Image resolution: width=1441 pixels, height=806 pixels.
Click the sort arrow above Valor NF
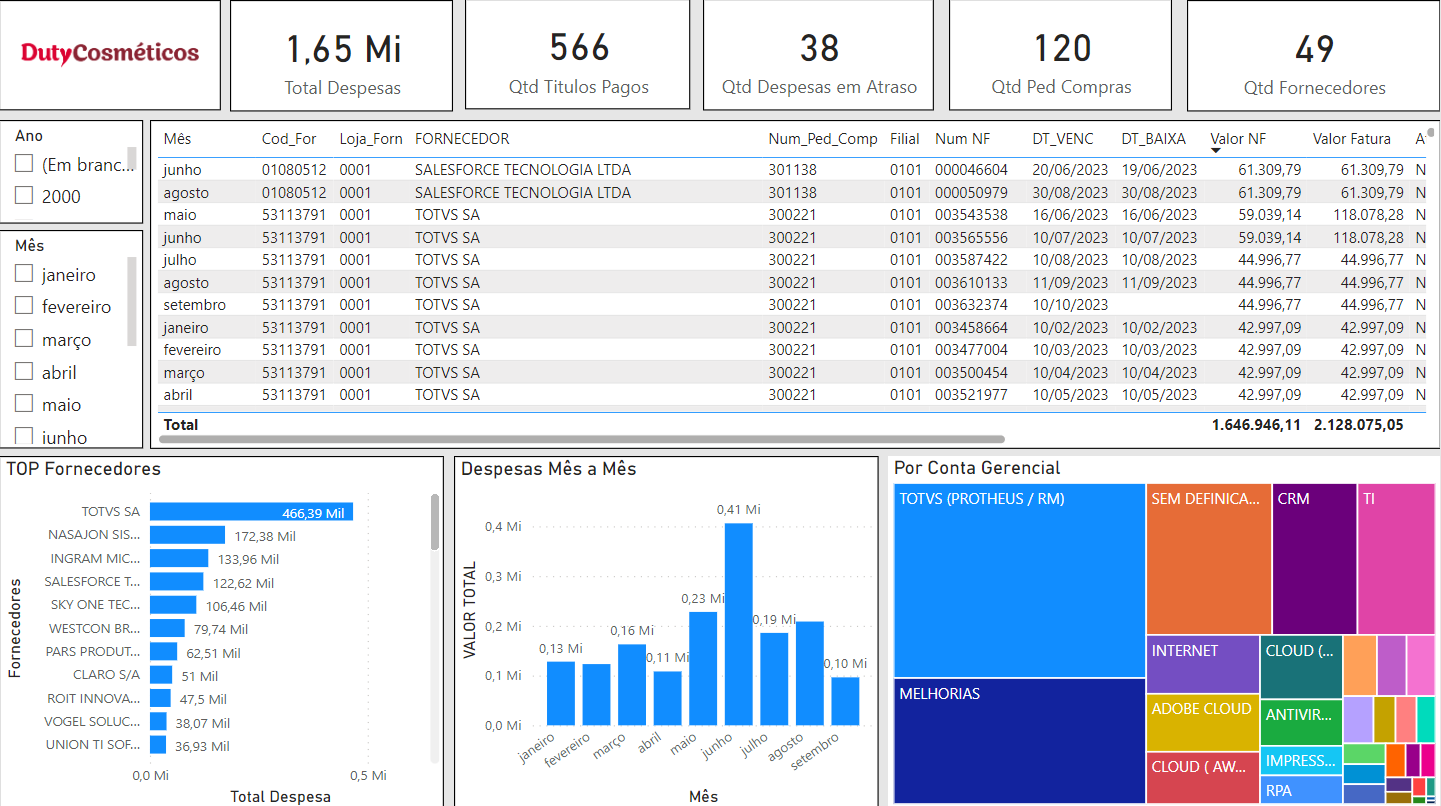click(1215, 151)
